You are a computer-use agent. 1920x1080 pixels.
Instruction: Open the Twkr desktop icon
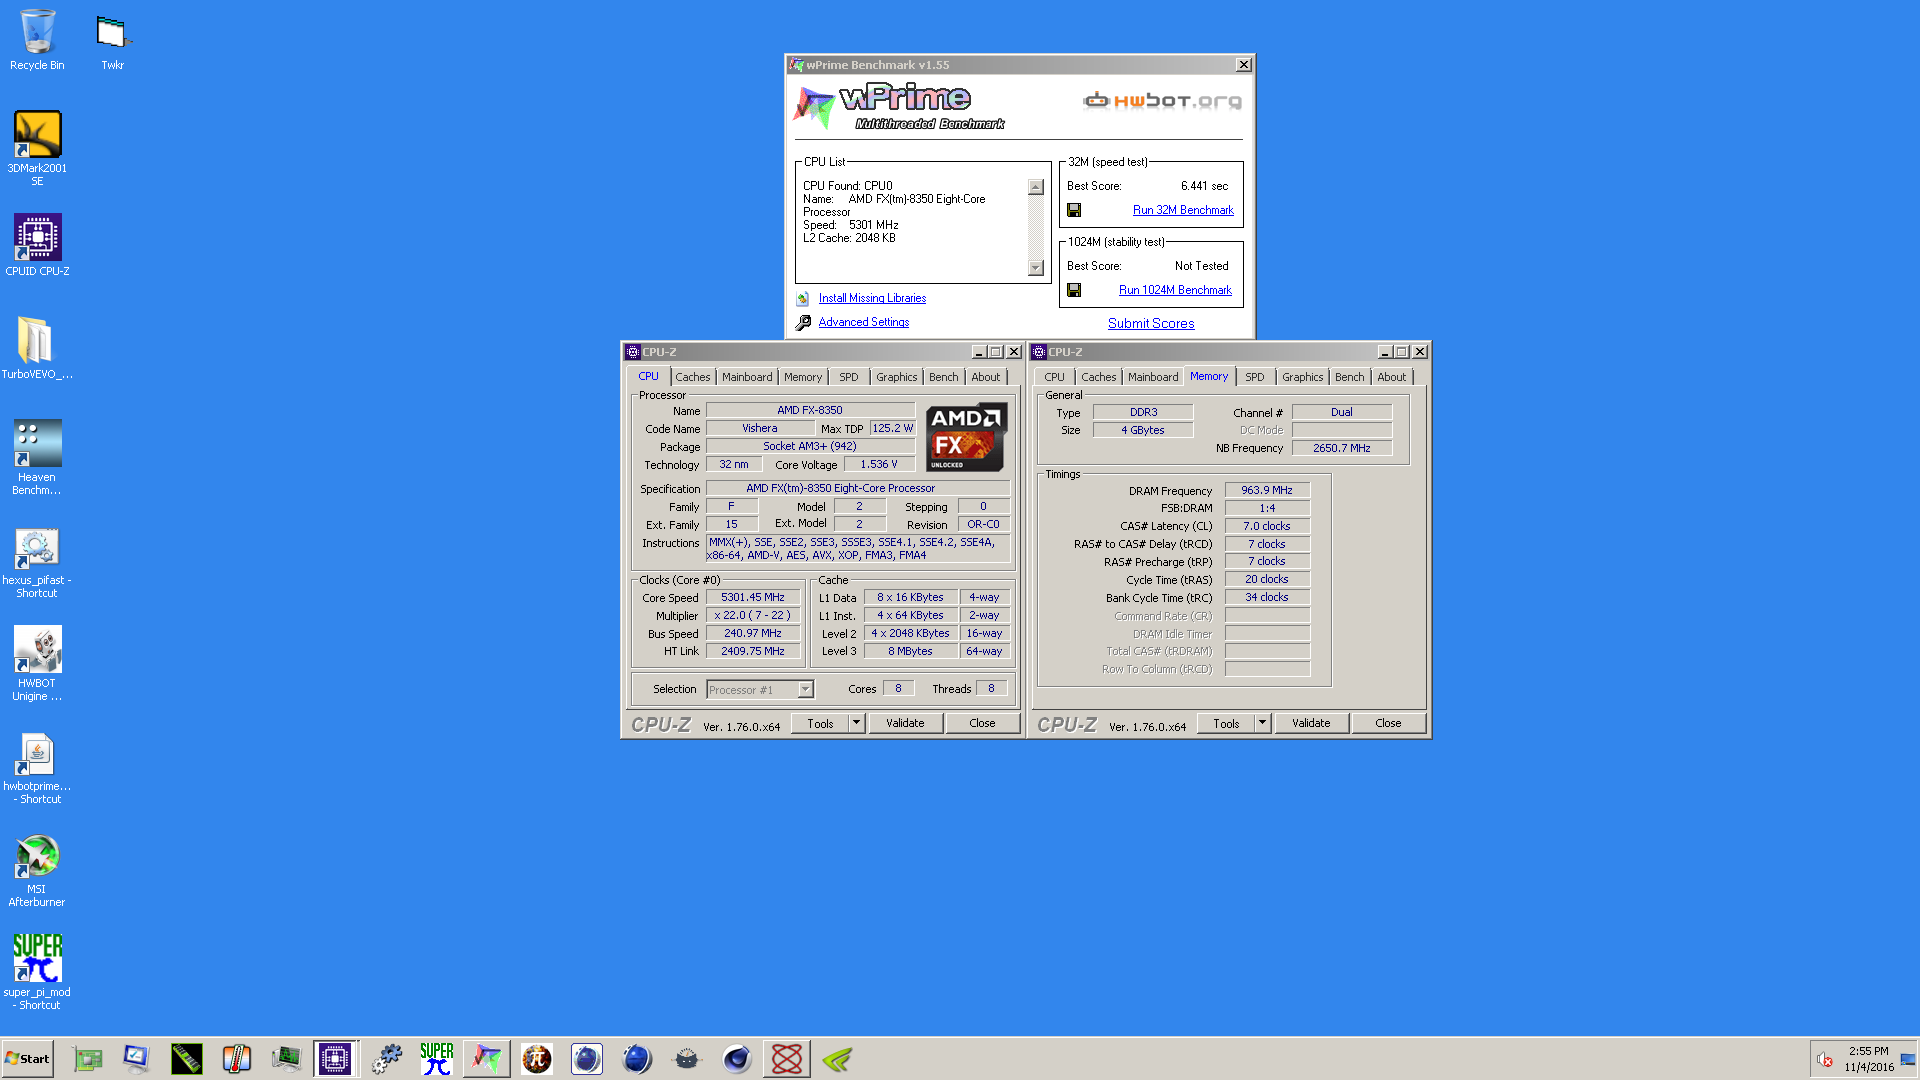coord(112,40)
